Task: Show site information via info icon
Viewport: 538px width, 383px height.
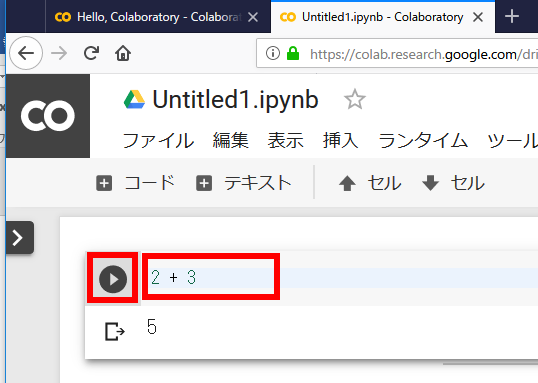Action: click(x=273, y=53)
